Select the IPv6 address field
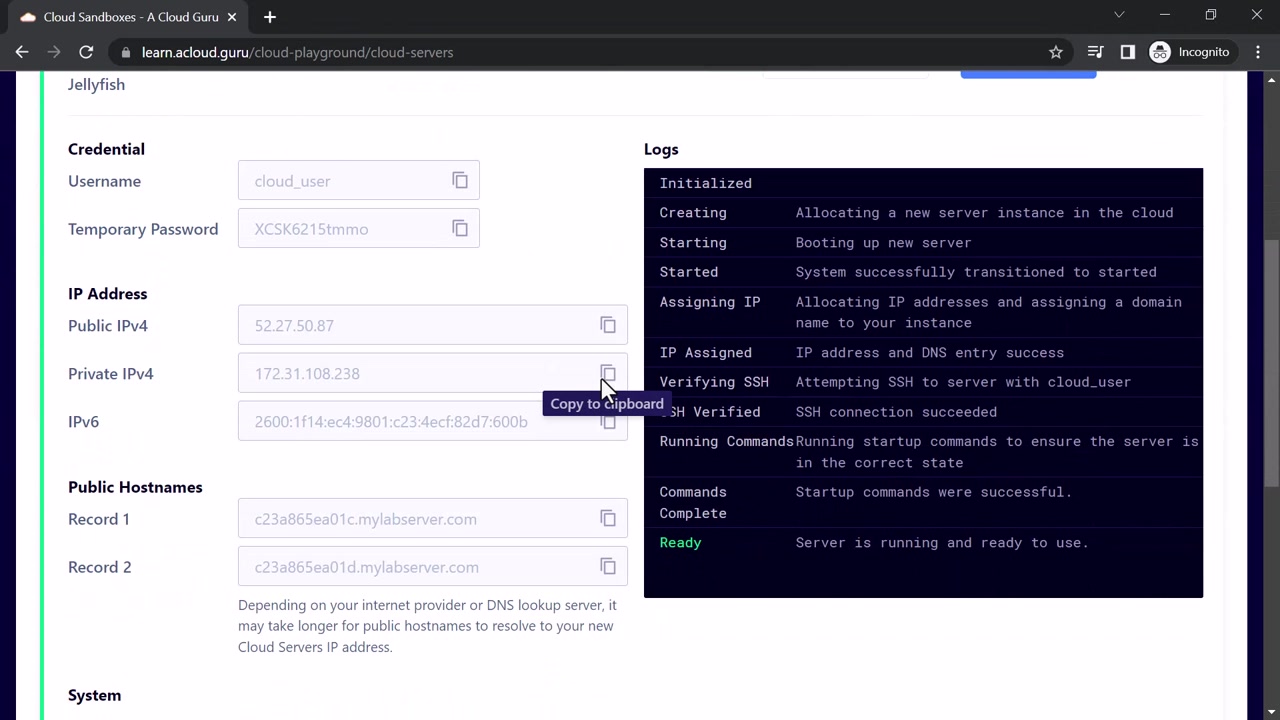The image size is (1280, 720). (433, 421)
